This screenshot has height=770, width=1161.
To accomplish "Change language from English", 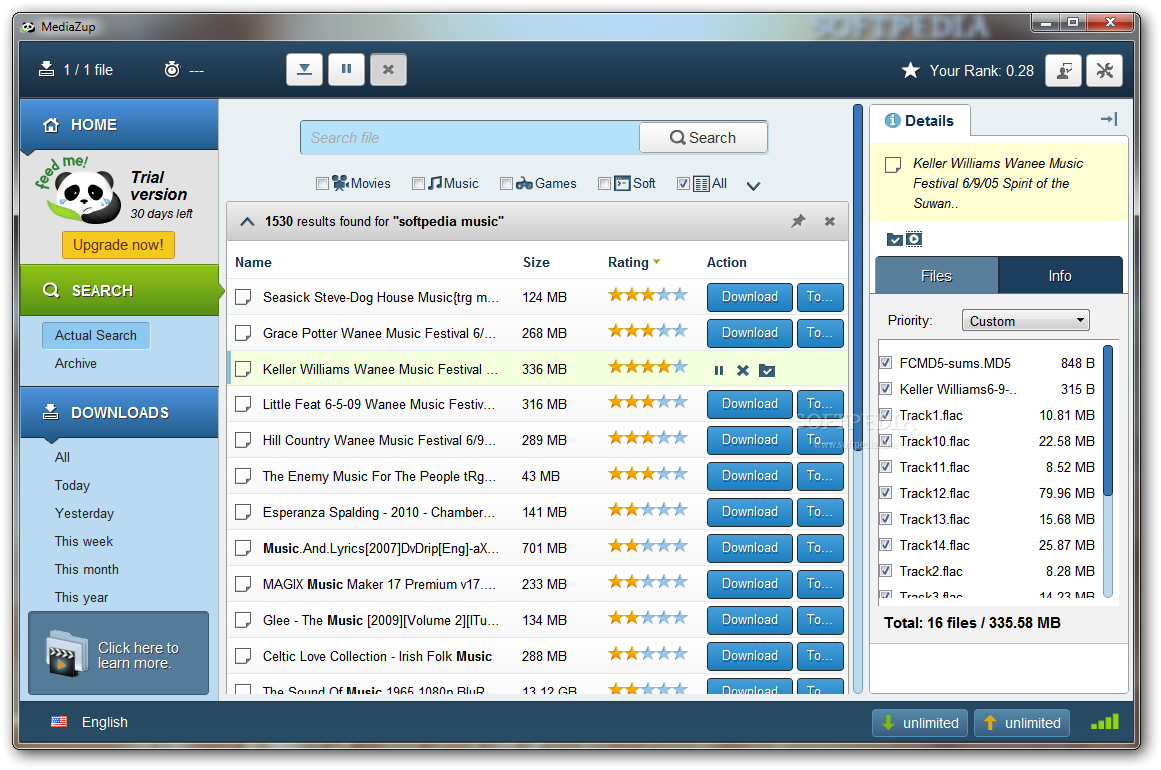I will pos(104,722).
